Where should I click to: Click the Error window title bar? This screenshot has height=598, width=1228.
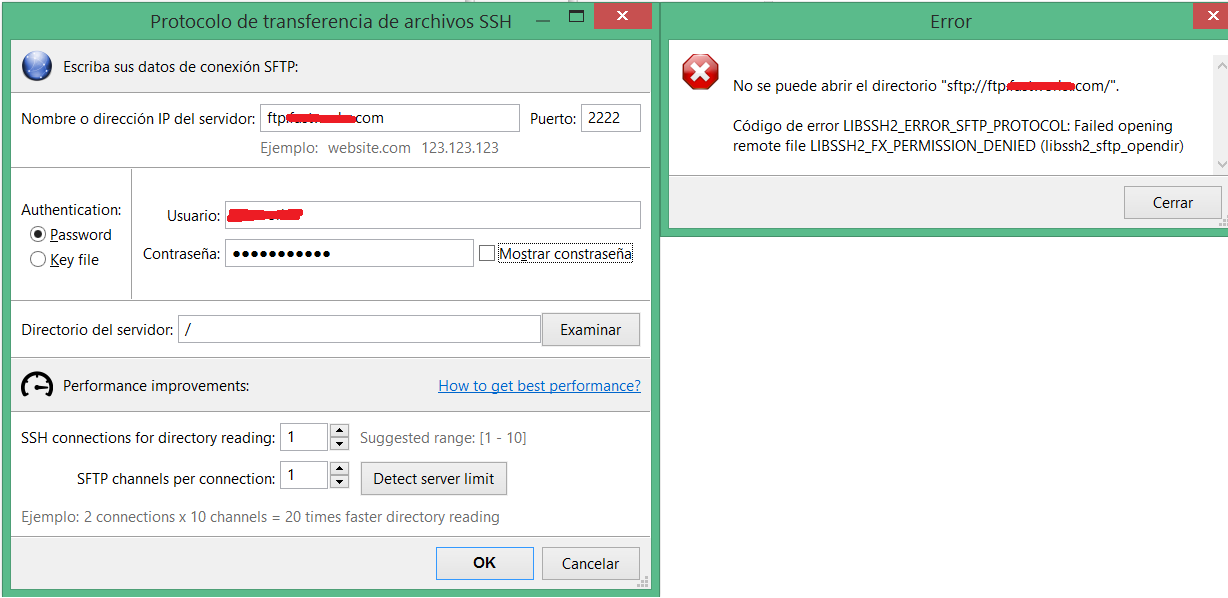[950, 20]
